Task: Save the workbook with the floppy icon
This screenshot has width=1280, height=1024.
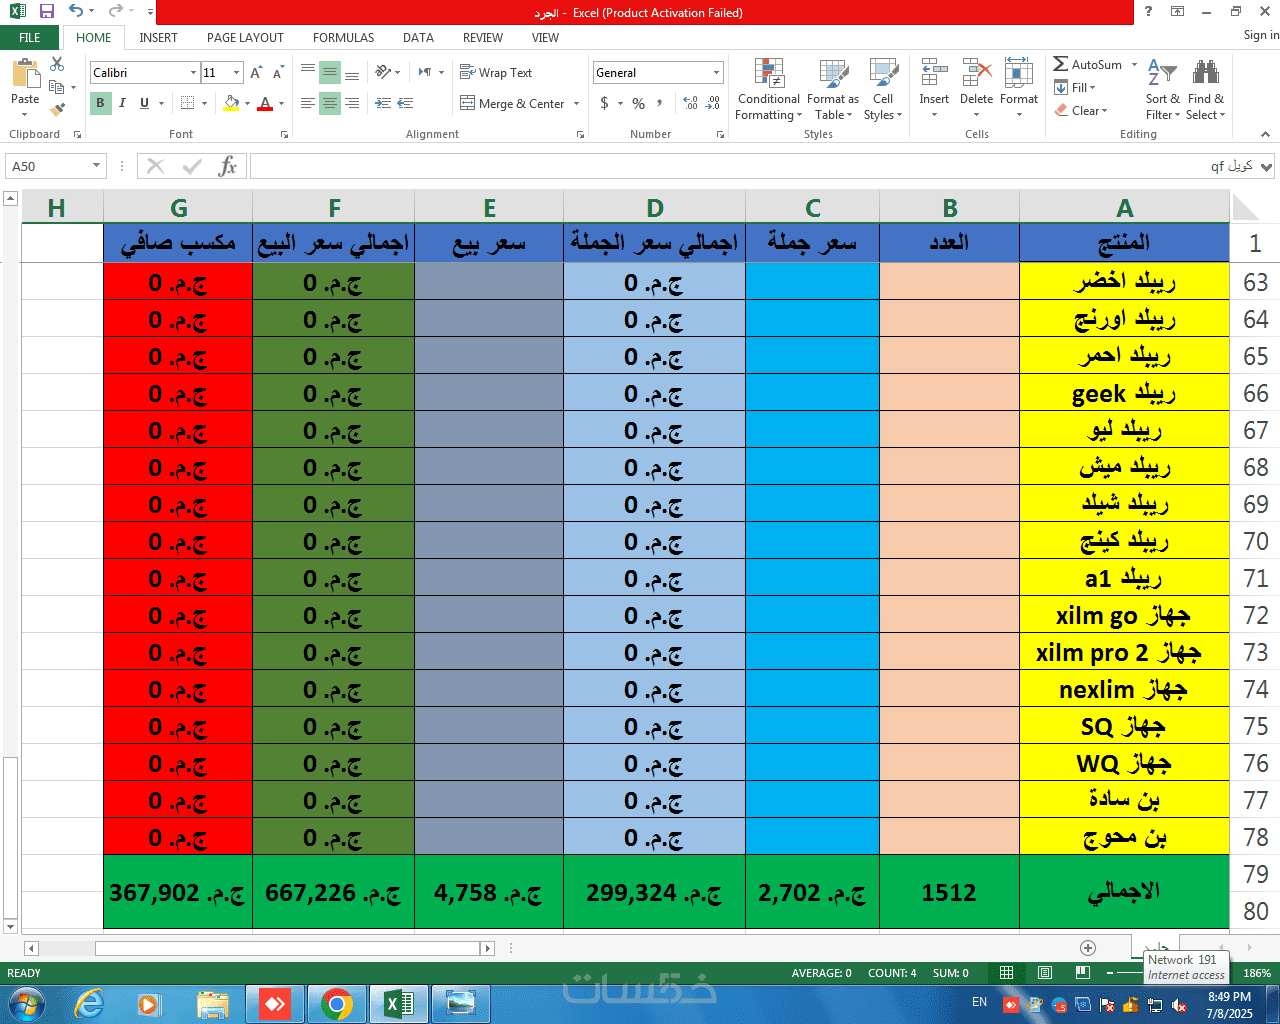Action: (46, 12)
